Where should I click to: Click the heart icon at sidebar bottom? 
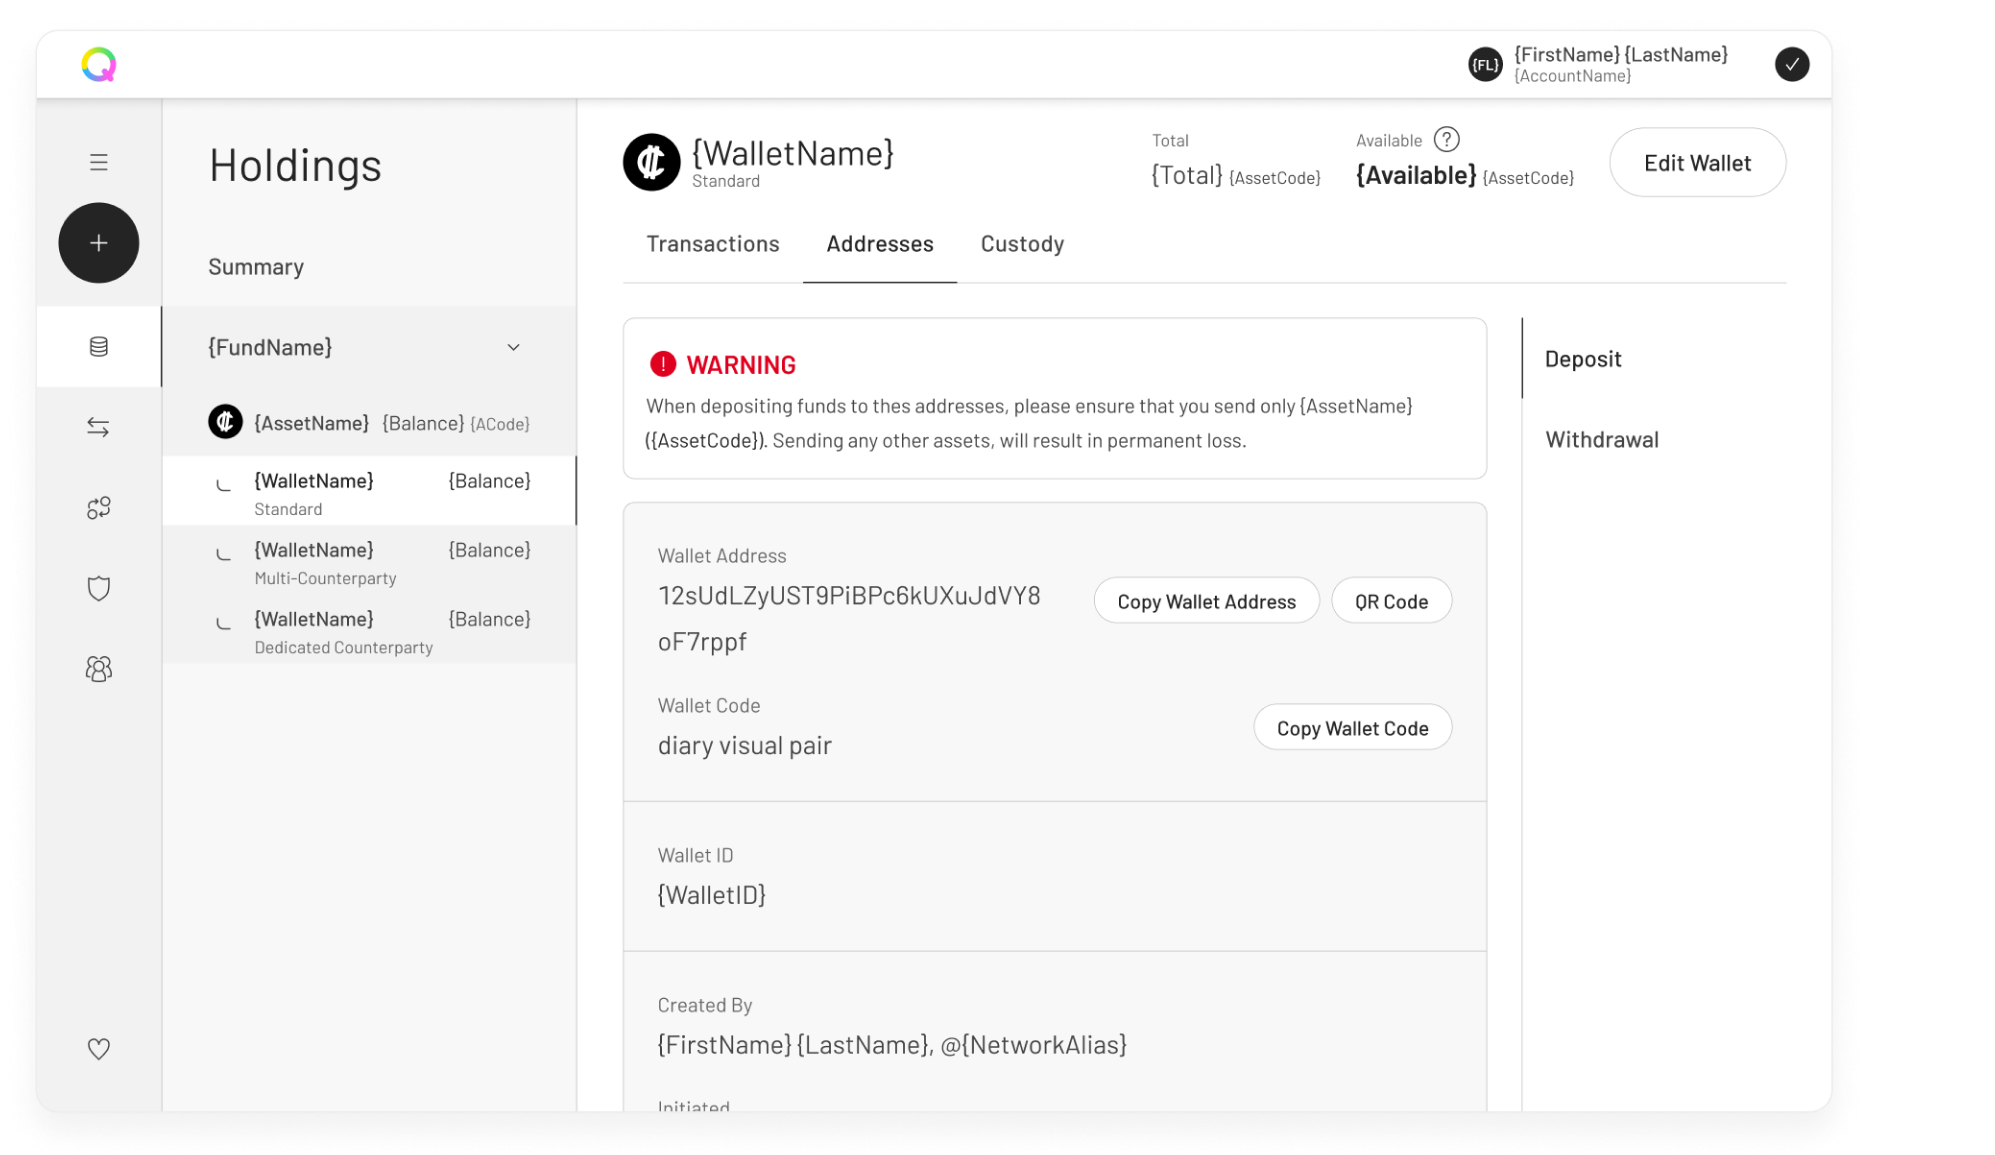(98, 1049)
